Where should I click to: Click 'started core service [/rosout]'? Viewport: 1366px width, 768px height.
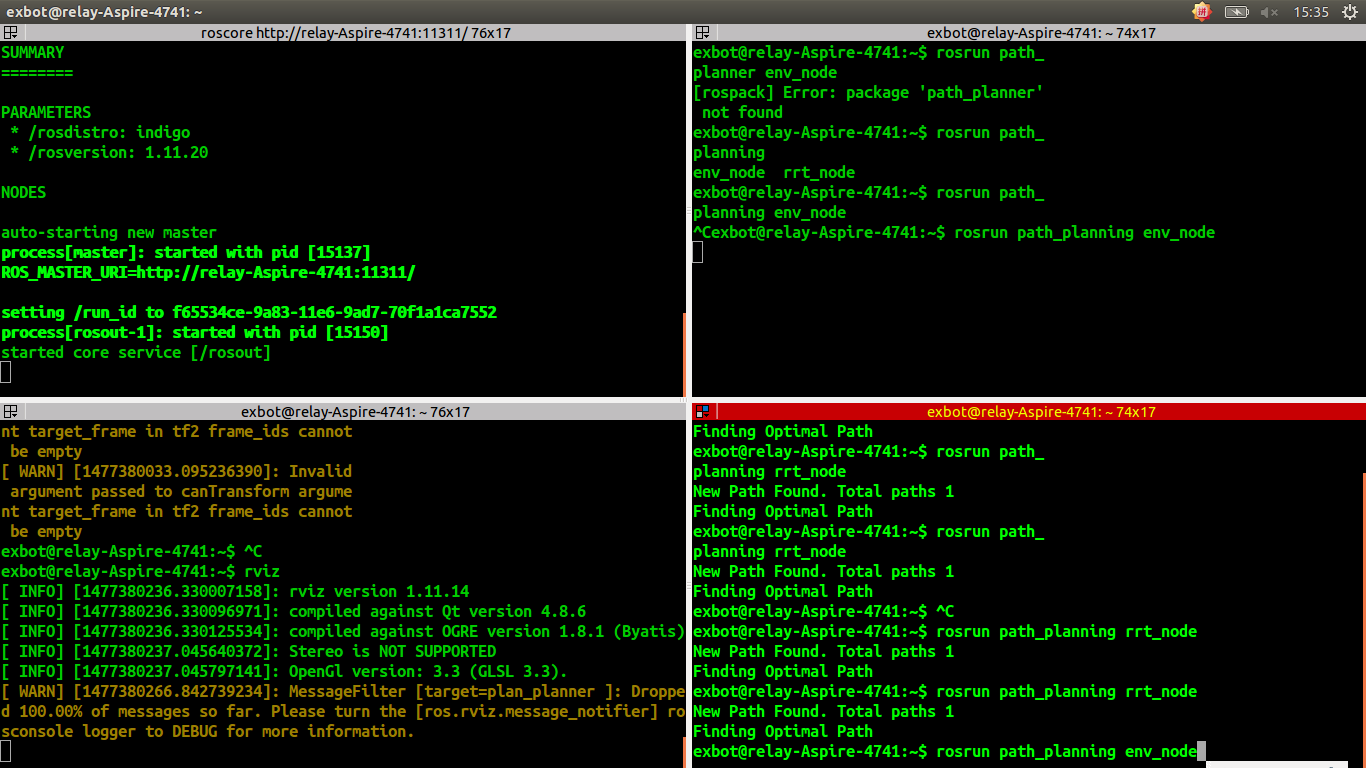136,352
